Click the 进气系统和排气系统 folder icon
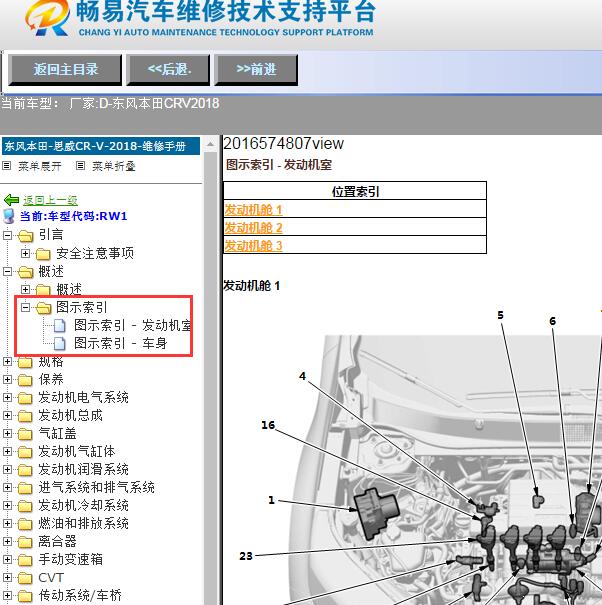The height and width of the screenshot is (605, 602). (x=25, y=488)
